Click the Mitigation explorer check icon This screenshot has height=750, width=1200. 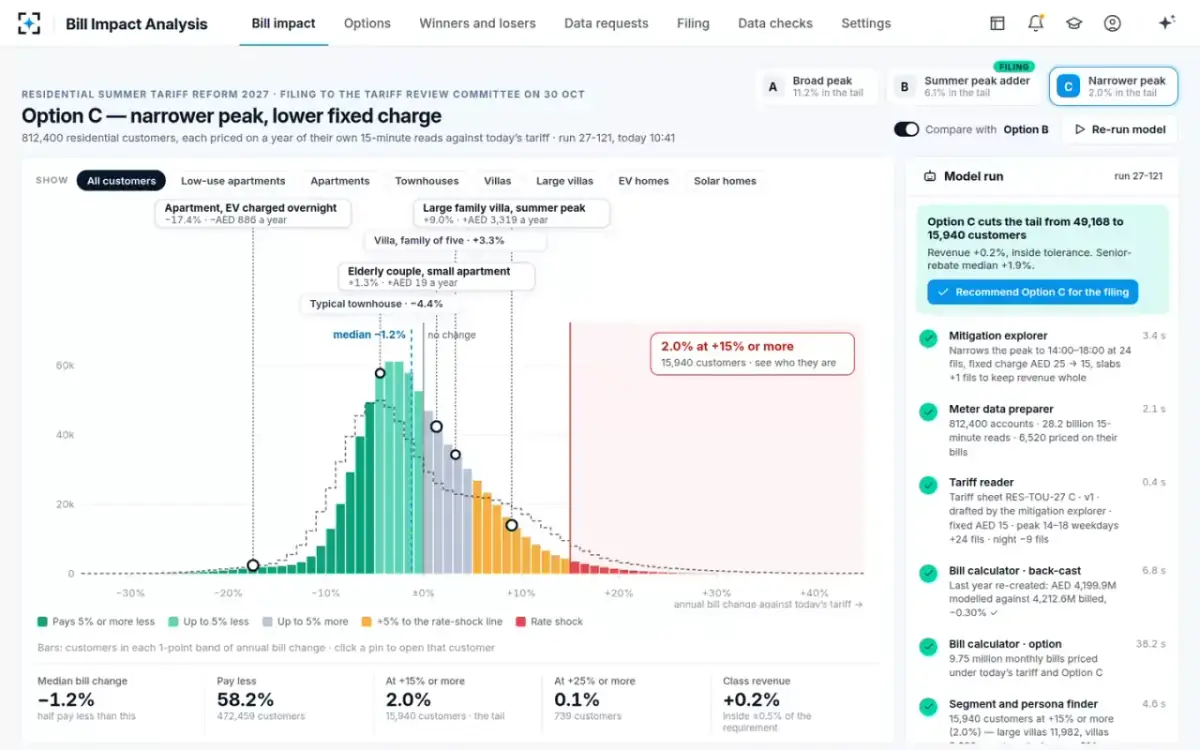pyautogui.click(x=928, y=339)
